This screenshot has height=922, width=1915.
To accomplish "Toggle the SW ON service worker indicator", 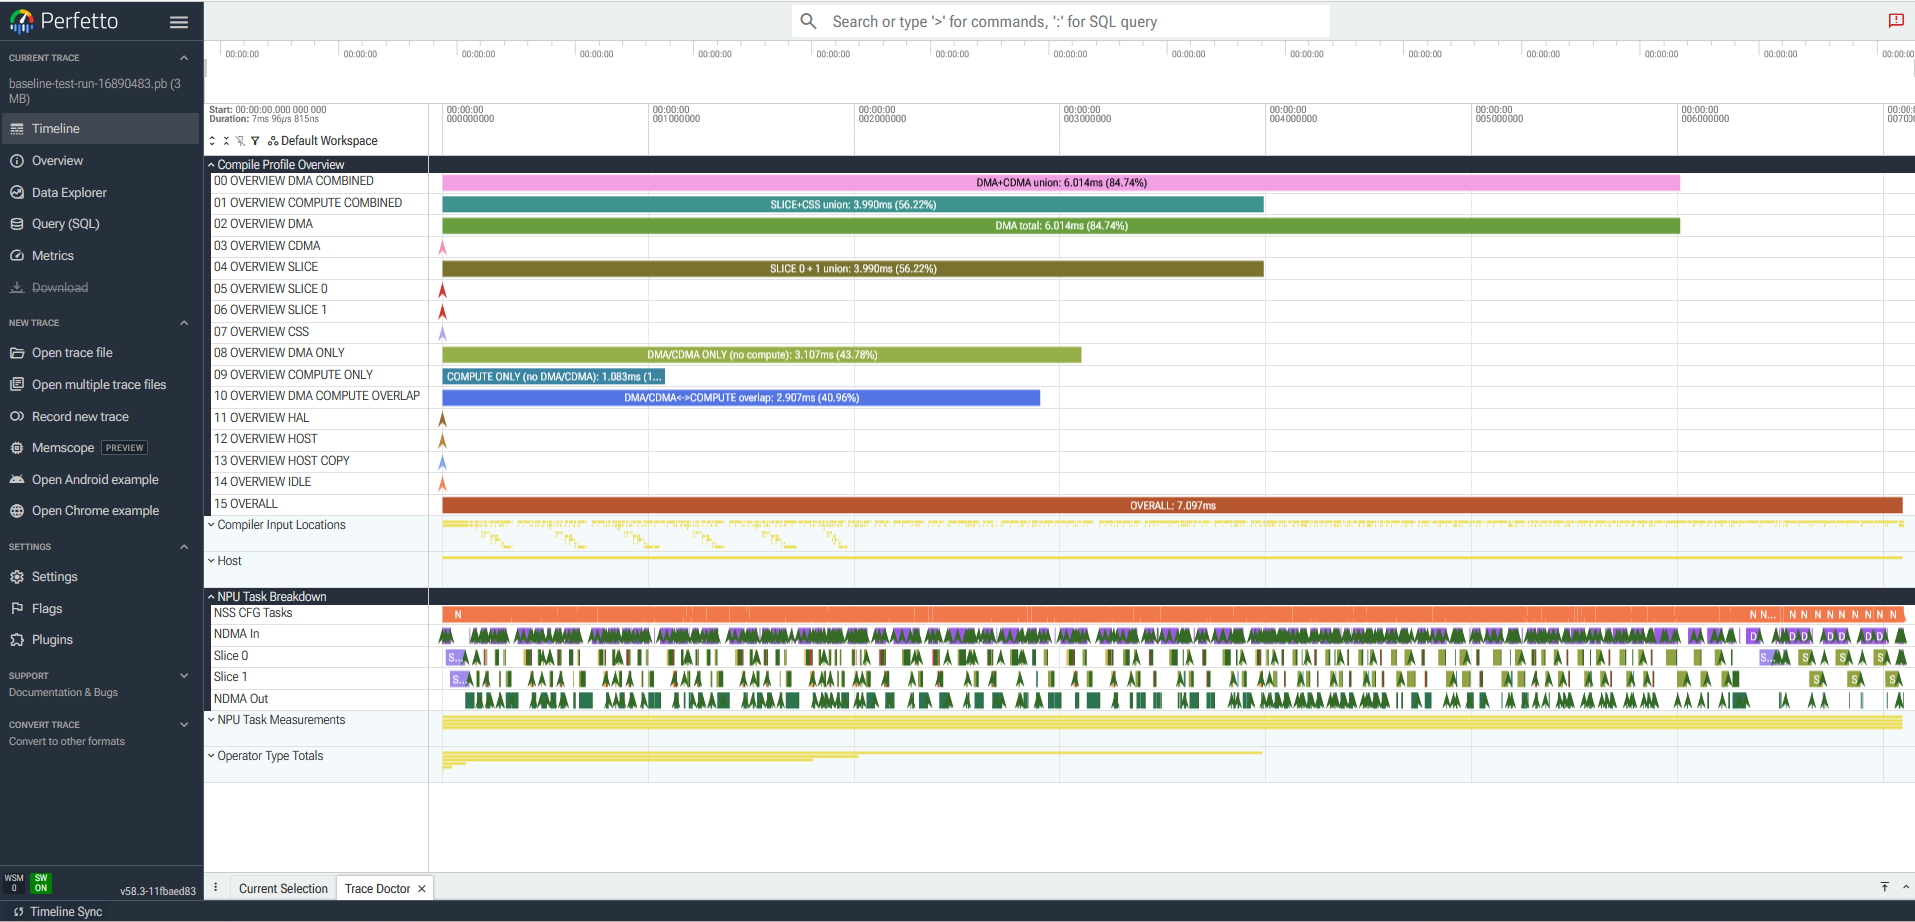I will coord(41,883).
